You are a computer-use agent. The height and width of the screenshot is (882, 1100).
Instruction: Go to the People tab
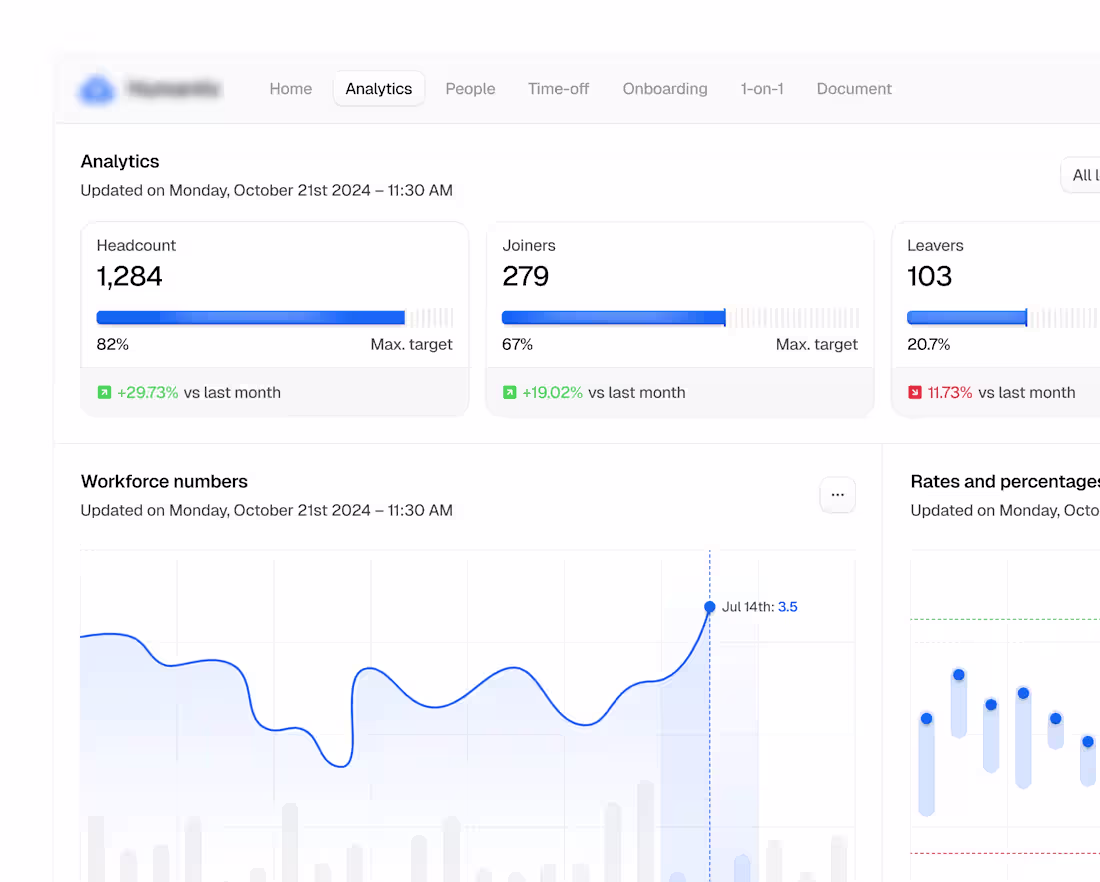[x=470, y=89]
